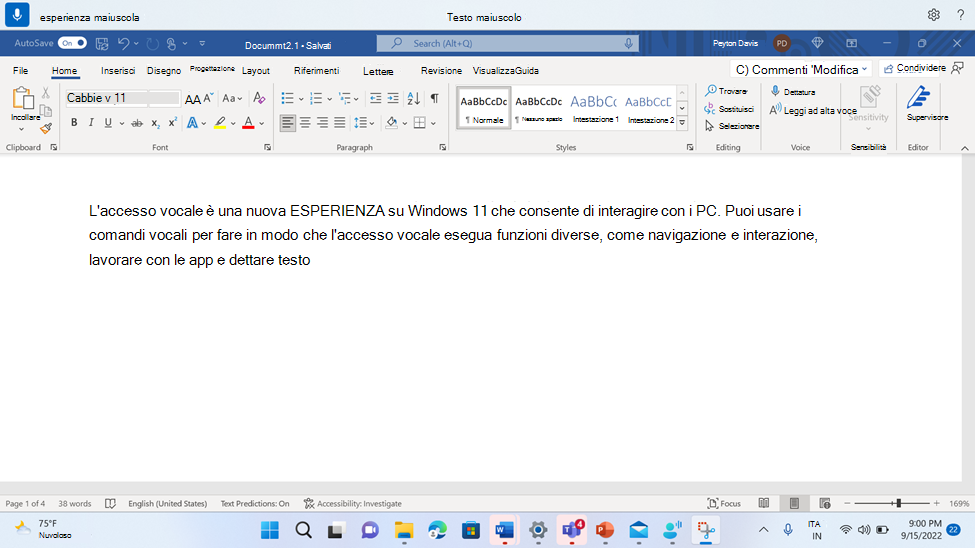Open shading color dropdown arrow
The width and height of the screenshot is (975, 548).
(405, 123)
